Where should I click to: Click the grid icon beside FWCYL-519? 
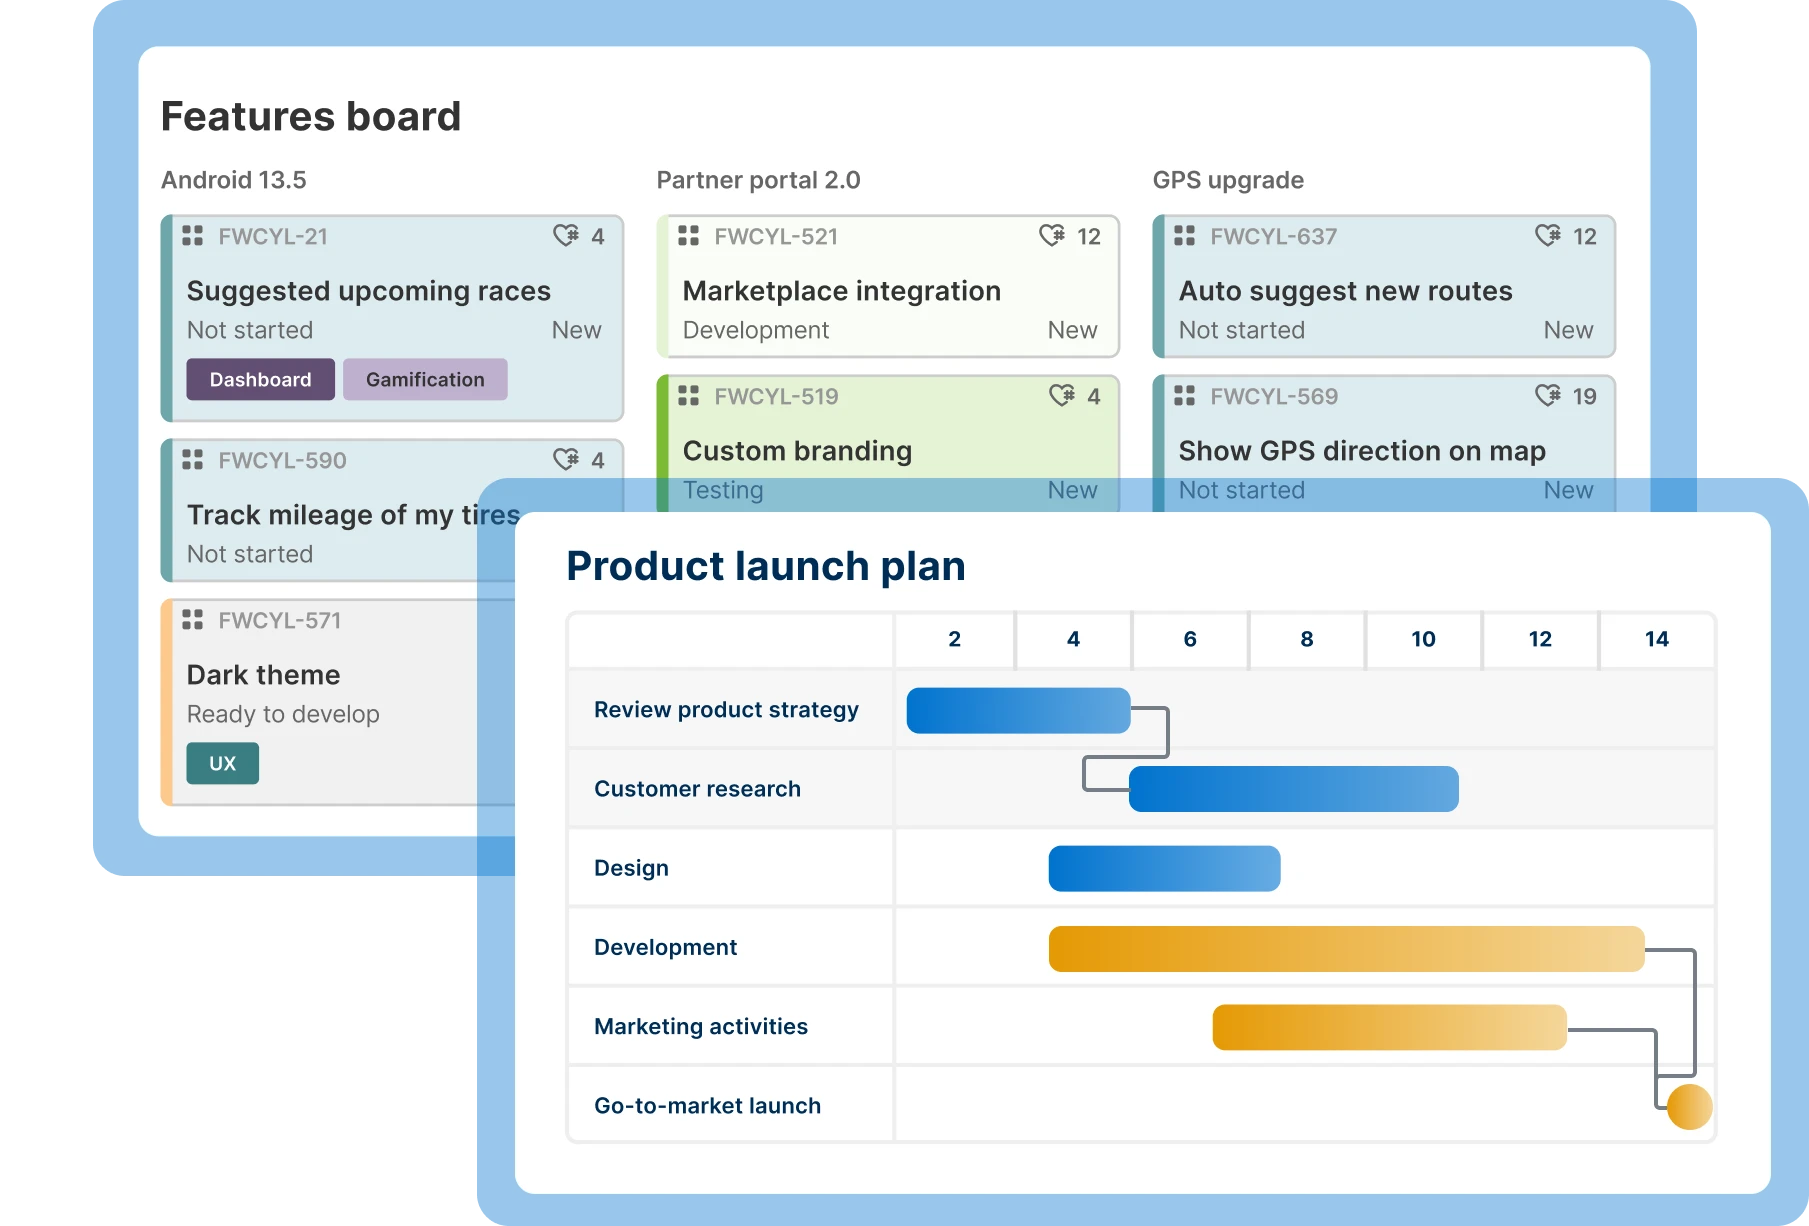pyautogui.click(x=689, y=396)
